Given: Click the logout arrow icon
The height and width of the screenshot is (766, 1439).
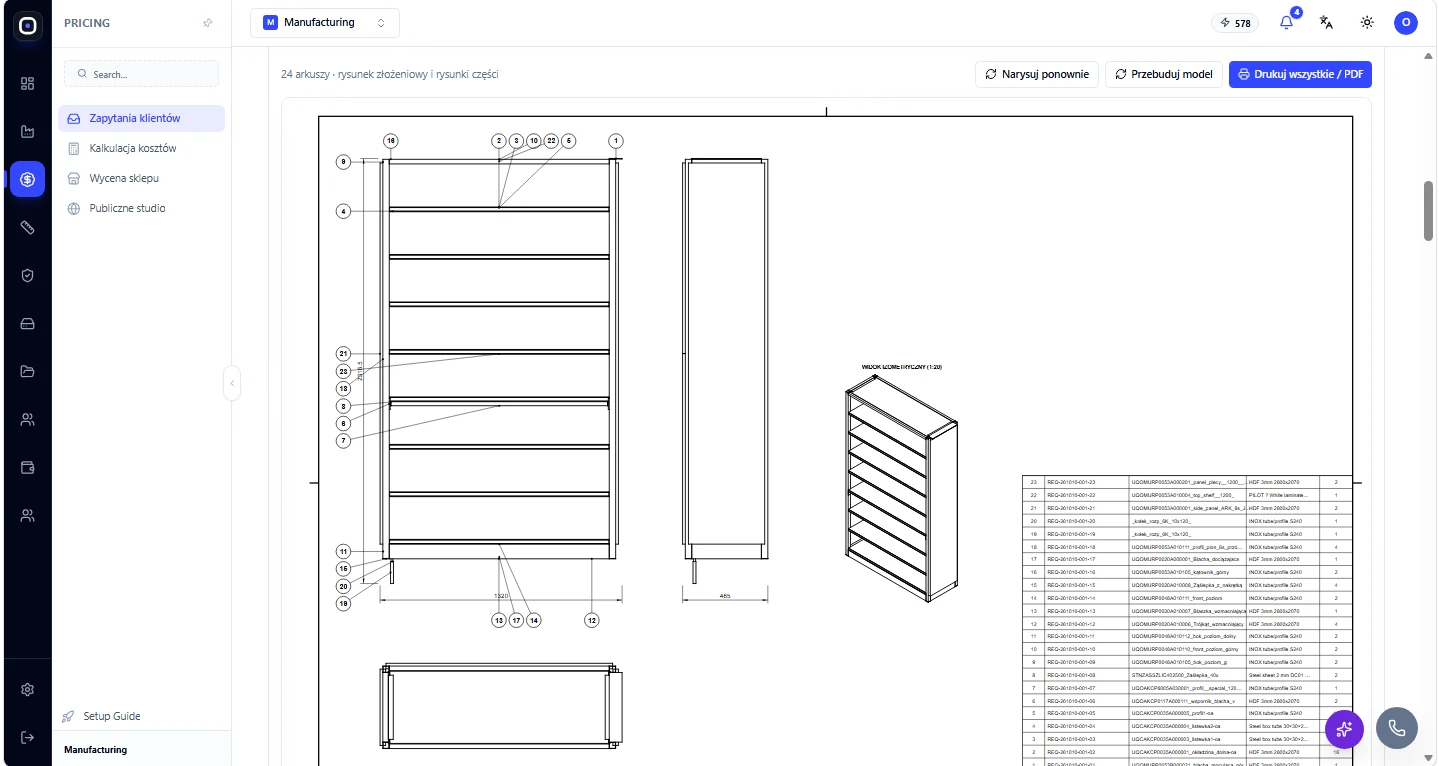Looking at the screenshot, I should click(x=27, y=737).
